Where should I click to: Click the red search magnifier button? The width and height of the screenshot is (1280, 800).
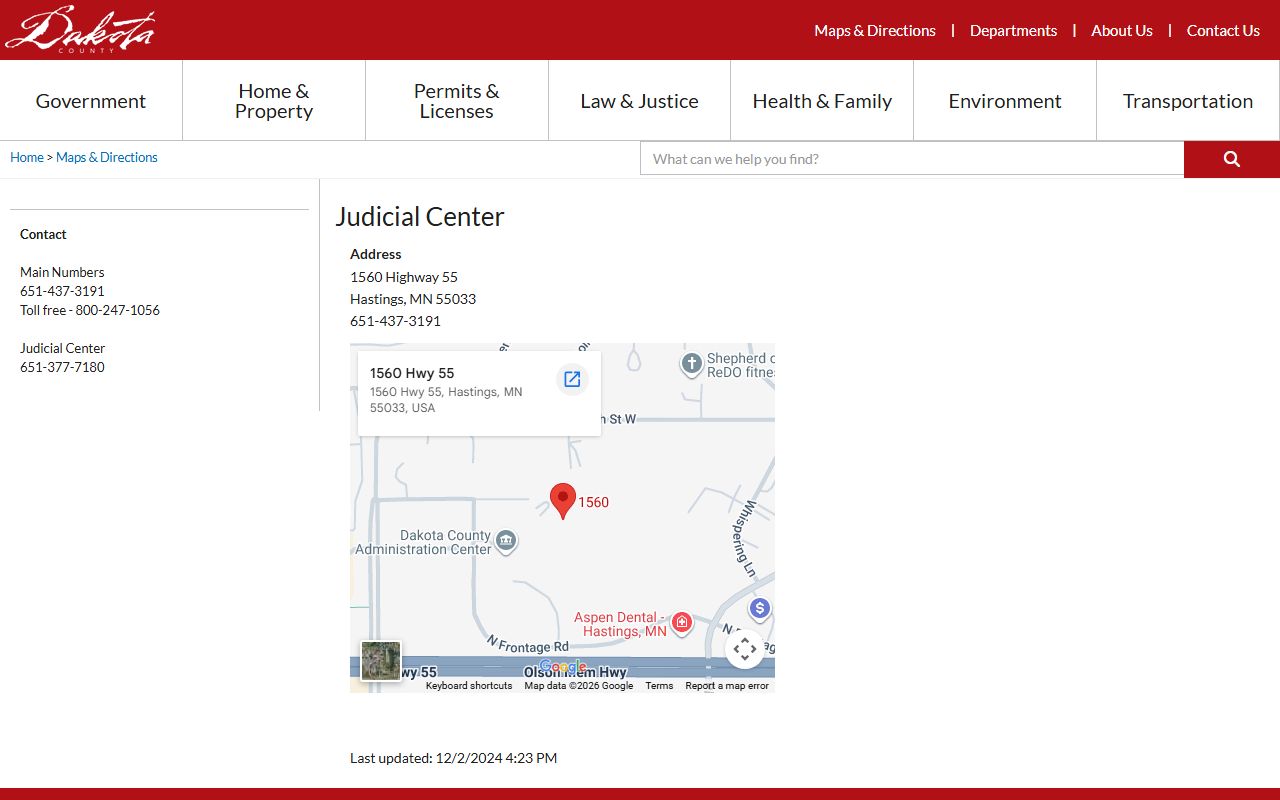point(1232,159)
